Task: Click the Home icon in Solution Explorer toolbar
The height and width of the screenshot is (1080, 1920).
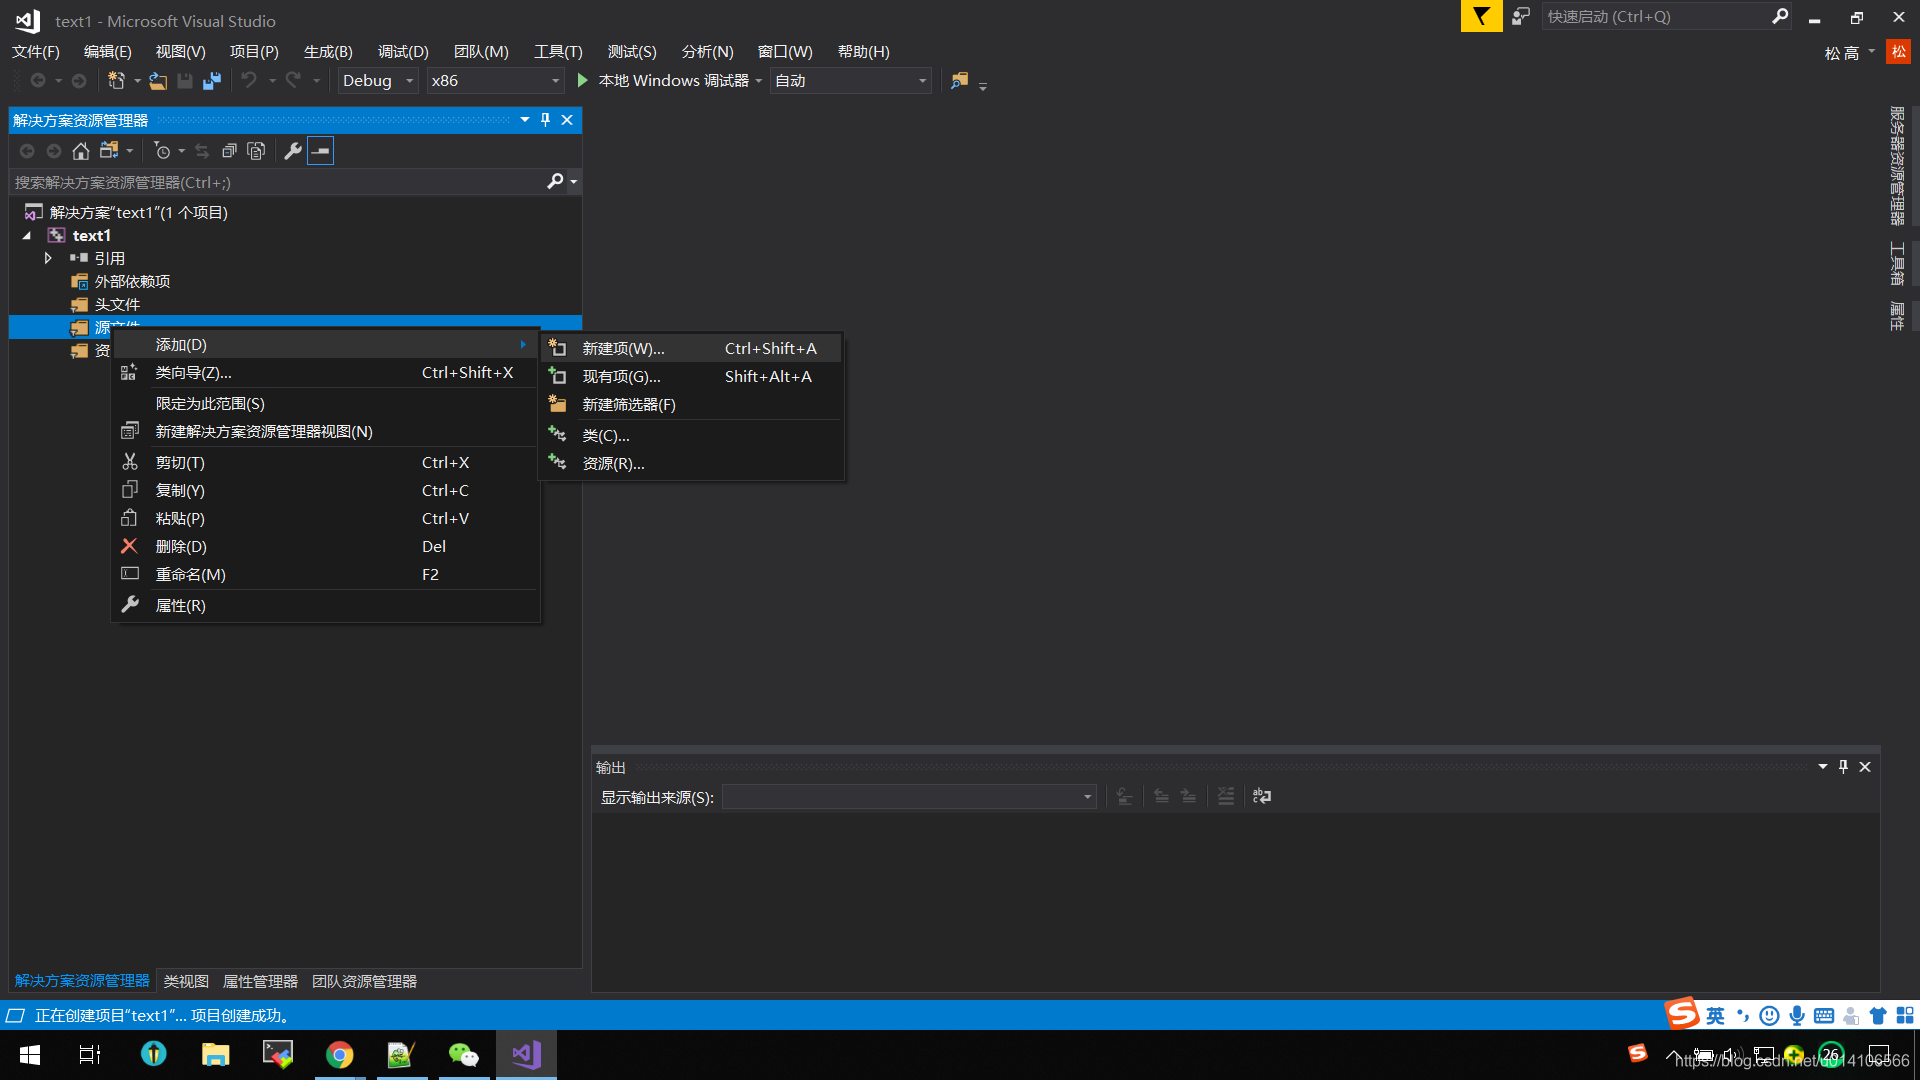Action: (81, 151)
